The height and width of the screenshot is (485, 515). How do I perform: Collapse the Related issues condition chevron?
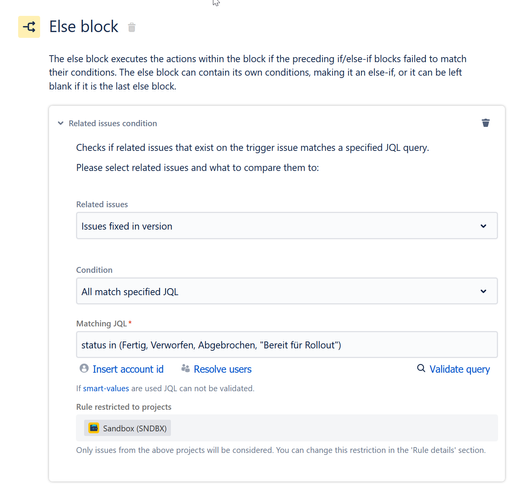[x=60, y=123]
